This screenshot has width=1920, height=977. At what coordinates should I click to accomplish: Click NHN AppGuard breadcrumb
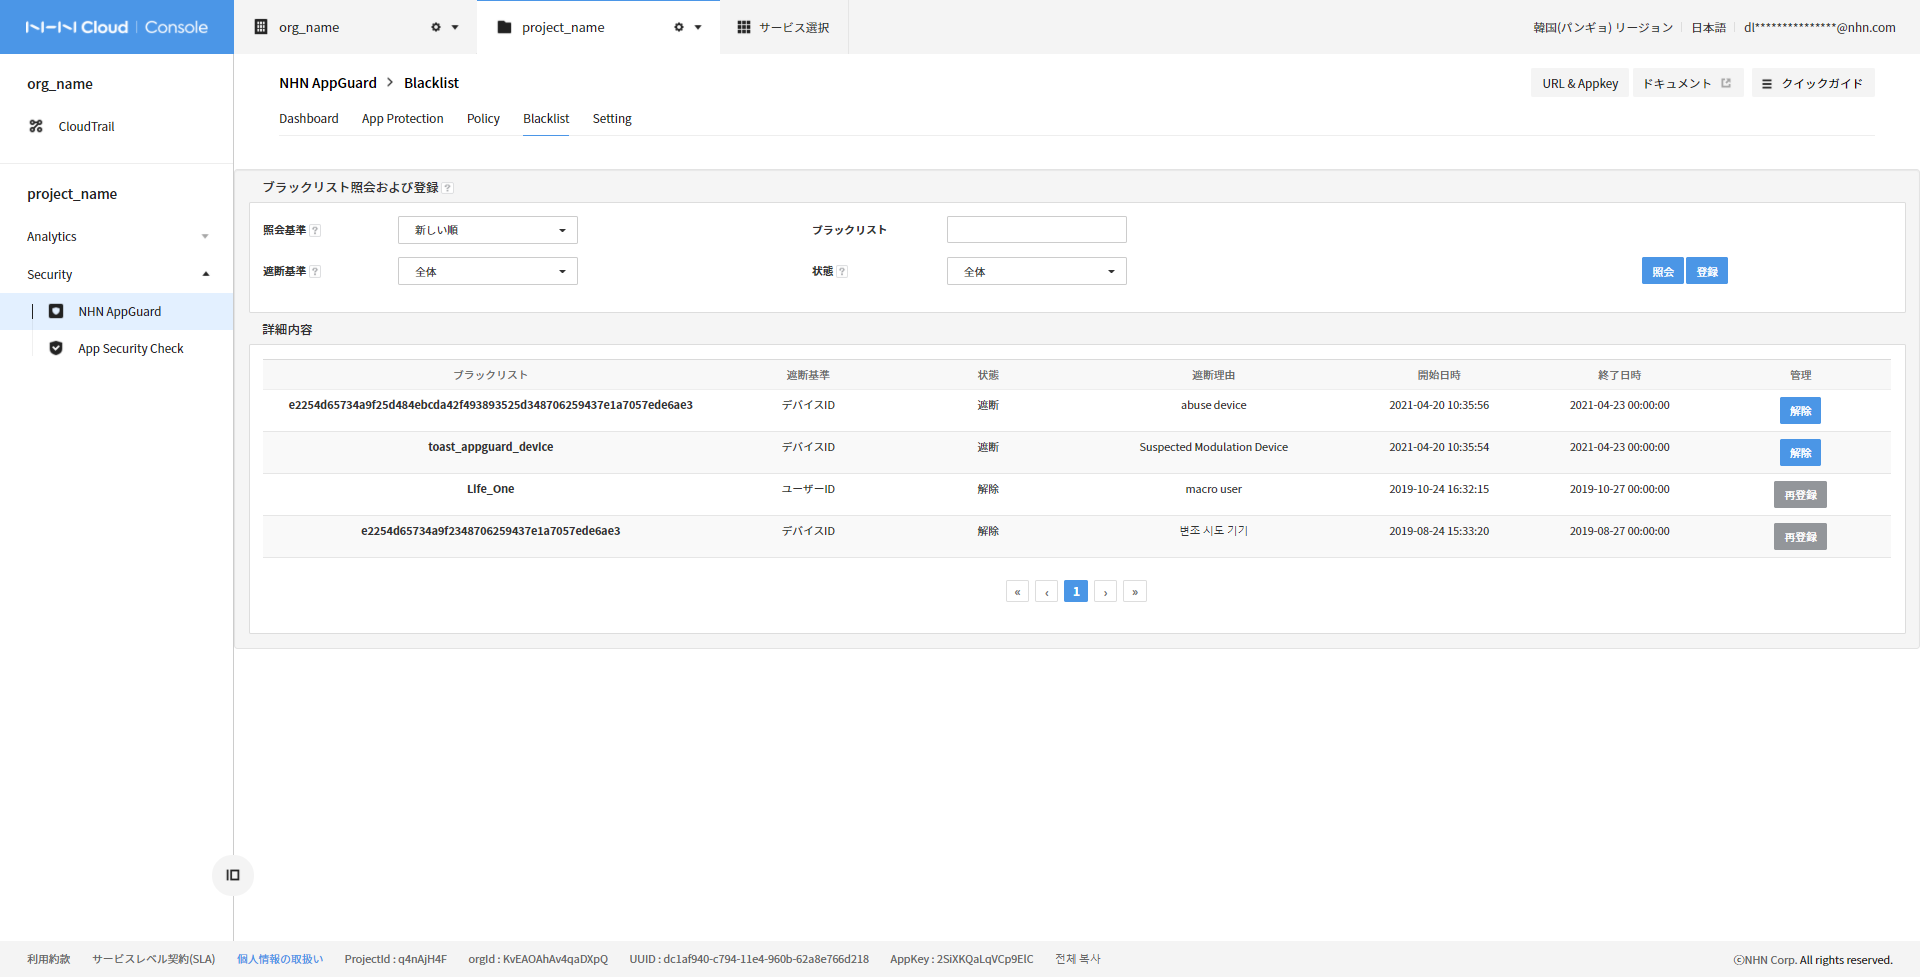[x=328, y=83]
